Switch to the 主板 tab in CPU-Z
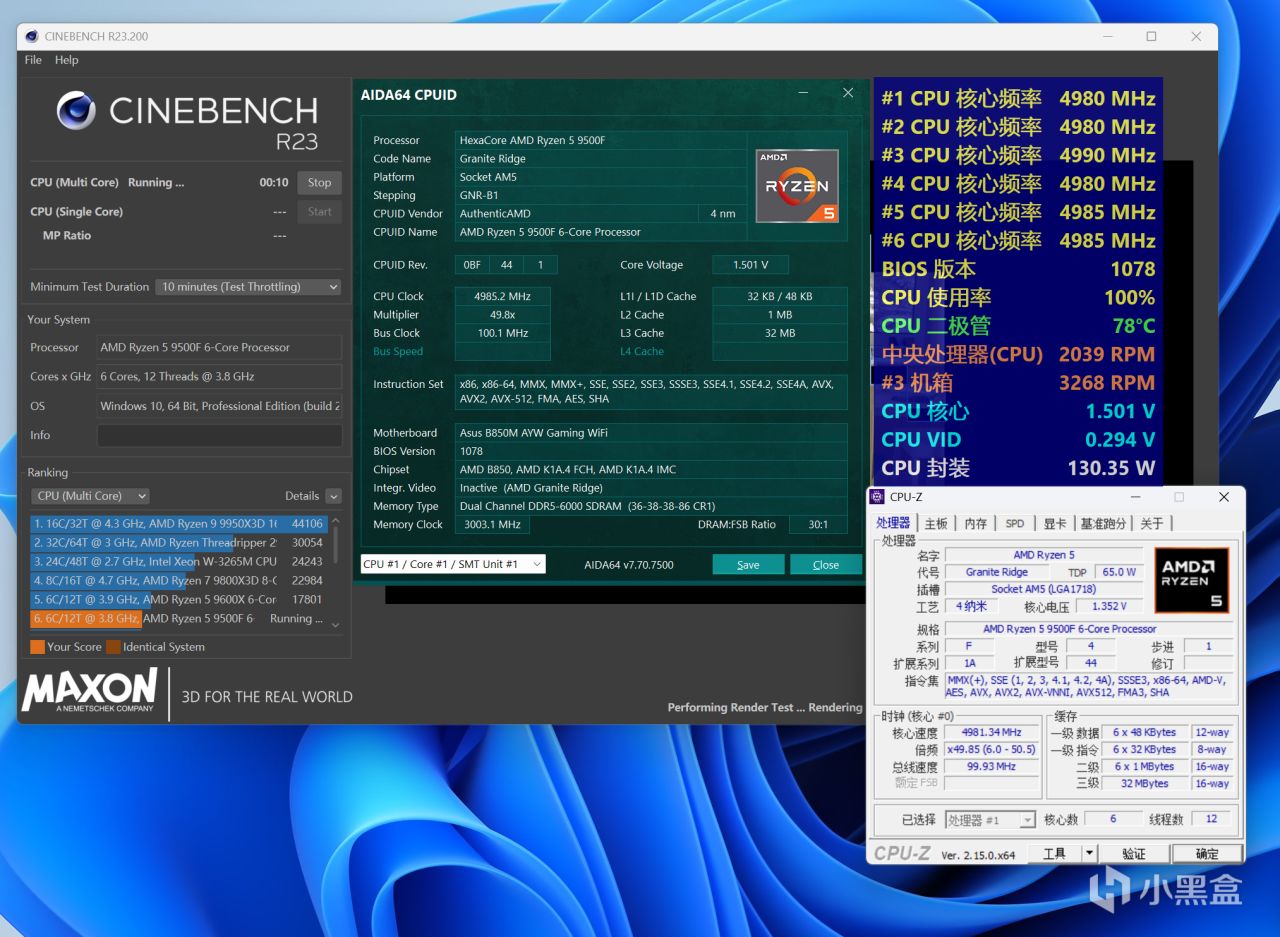Screen dimensions: 1280x937 click(936, 523)
